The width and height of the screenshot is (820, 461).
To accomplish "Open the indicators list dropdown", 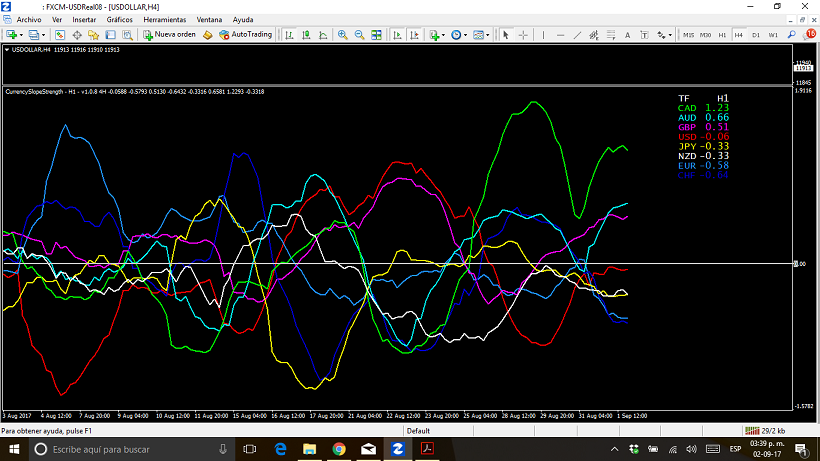I will [444, 35].
